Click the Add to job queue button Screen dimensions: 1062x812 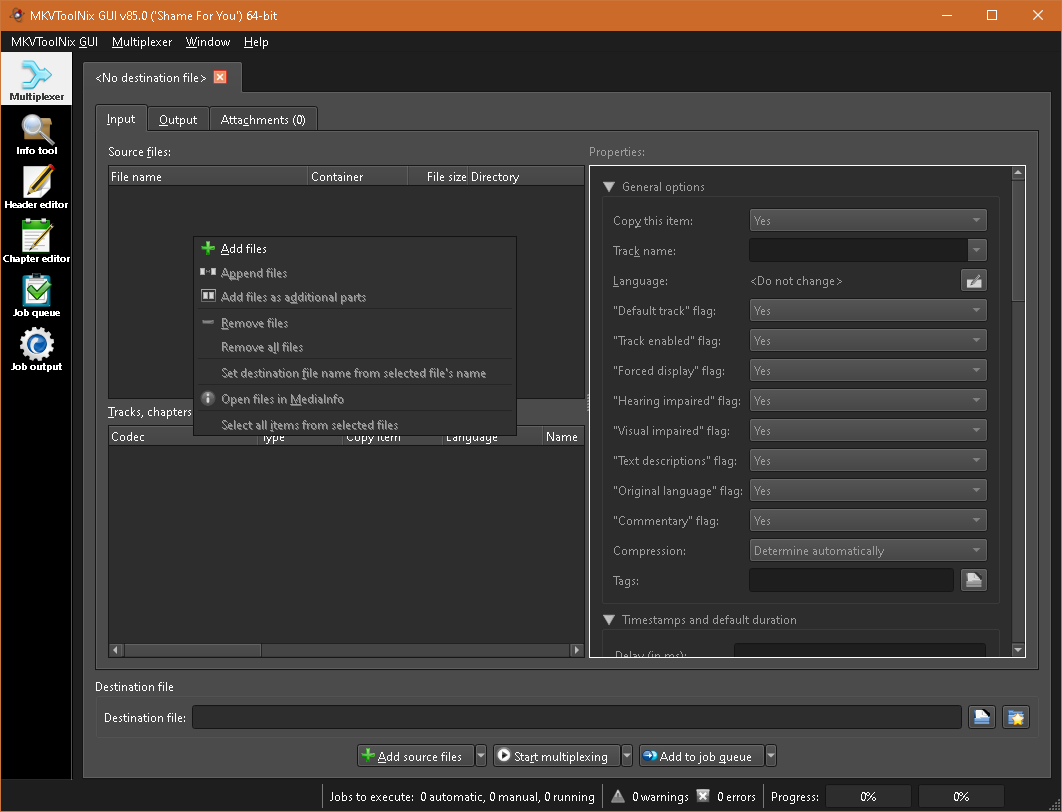click(701, 756)
